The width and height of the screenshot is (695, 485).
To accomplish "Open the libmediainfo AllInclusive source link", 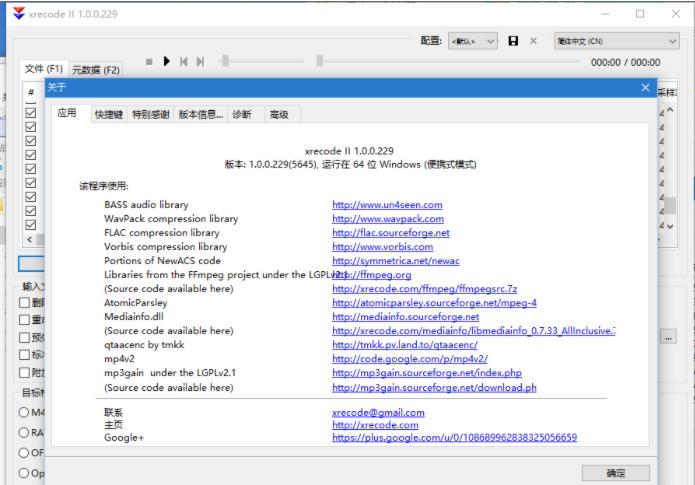I will (473, 331).
